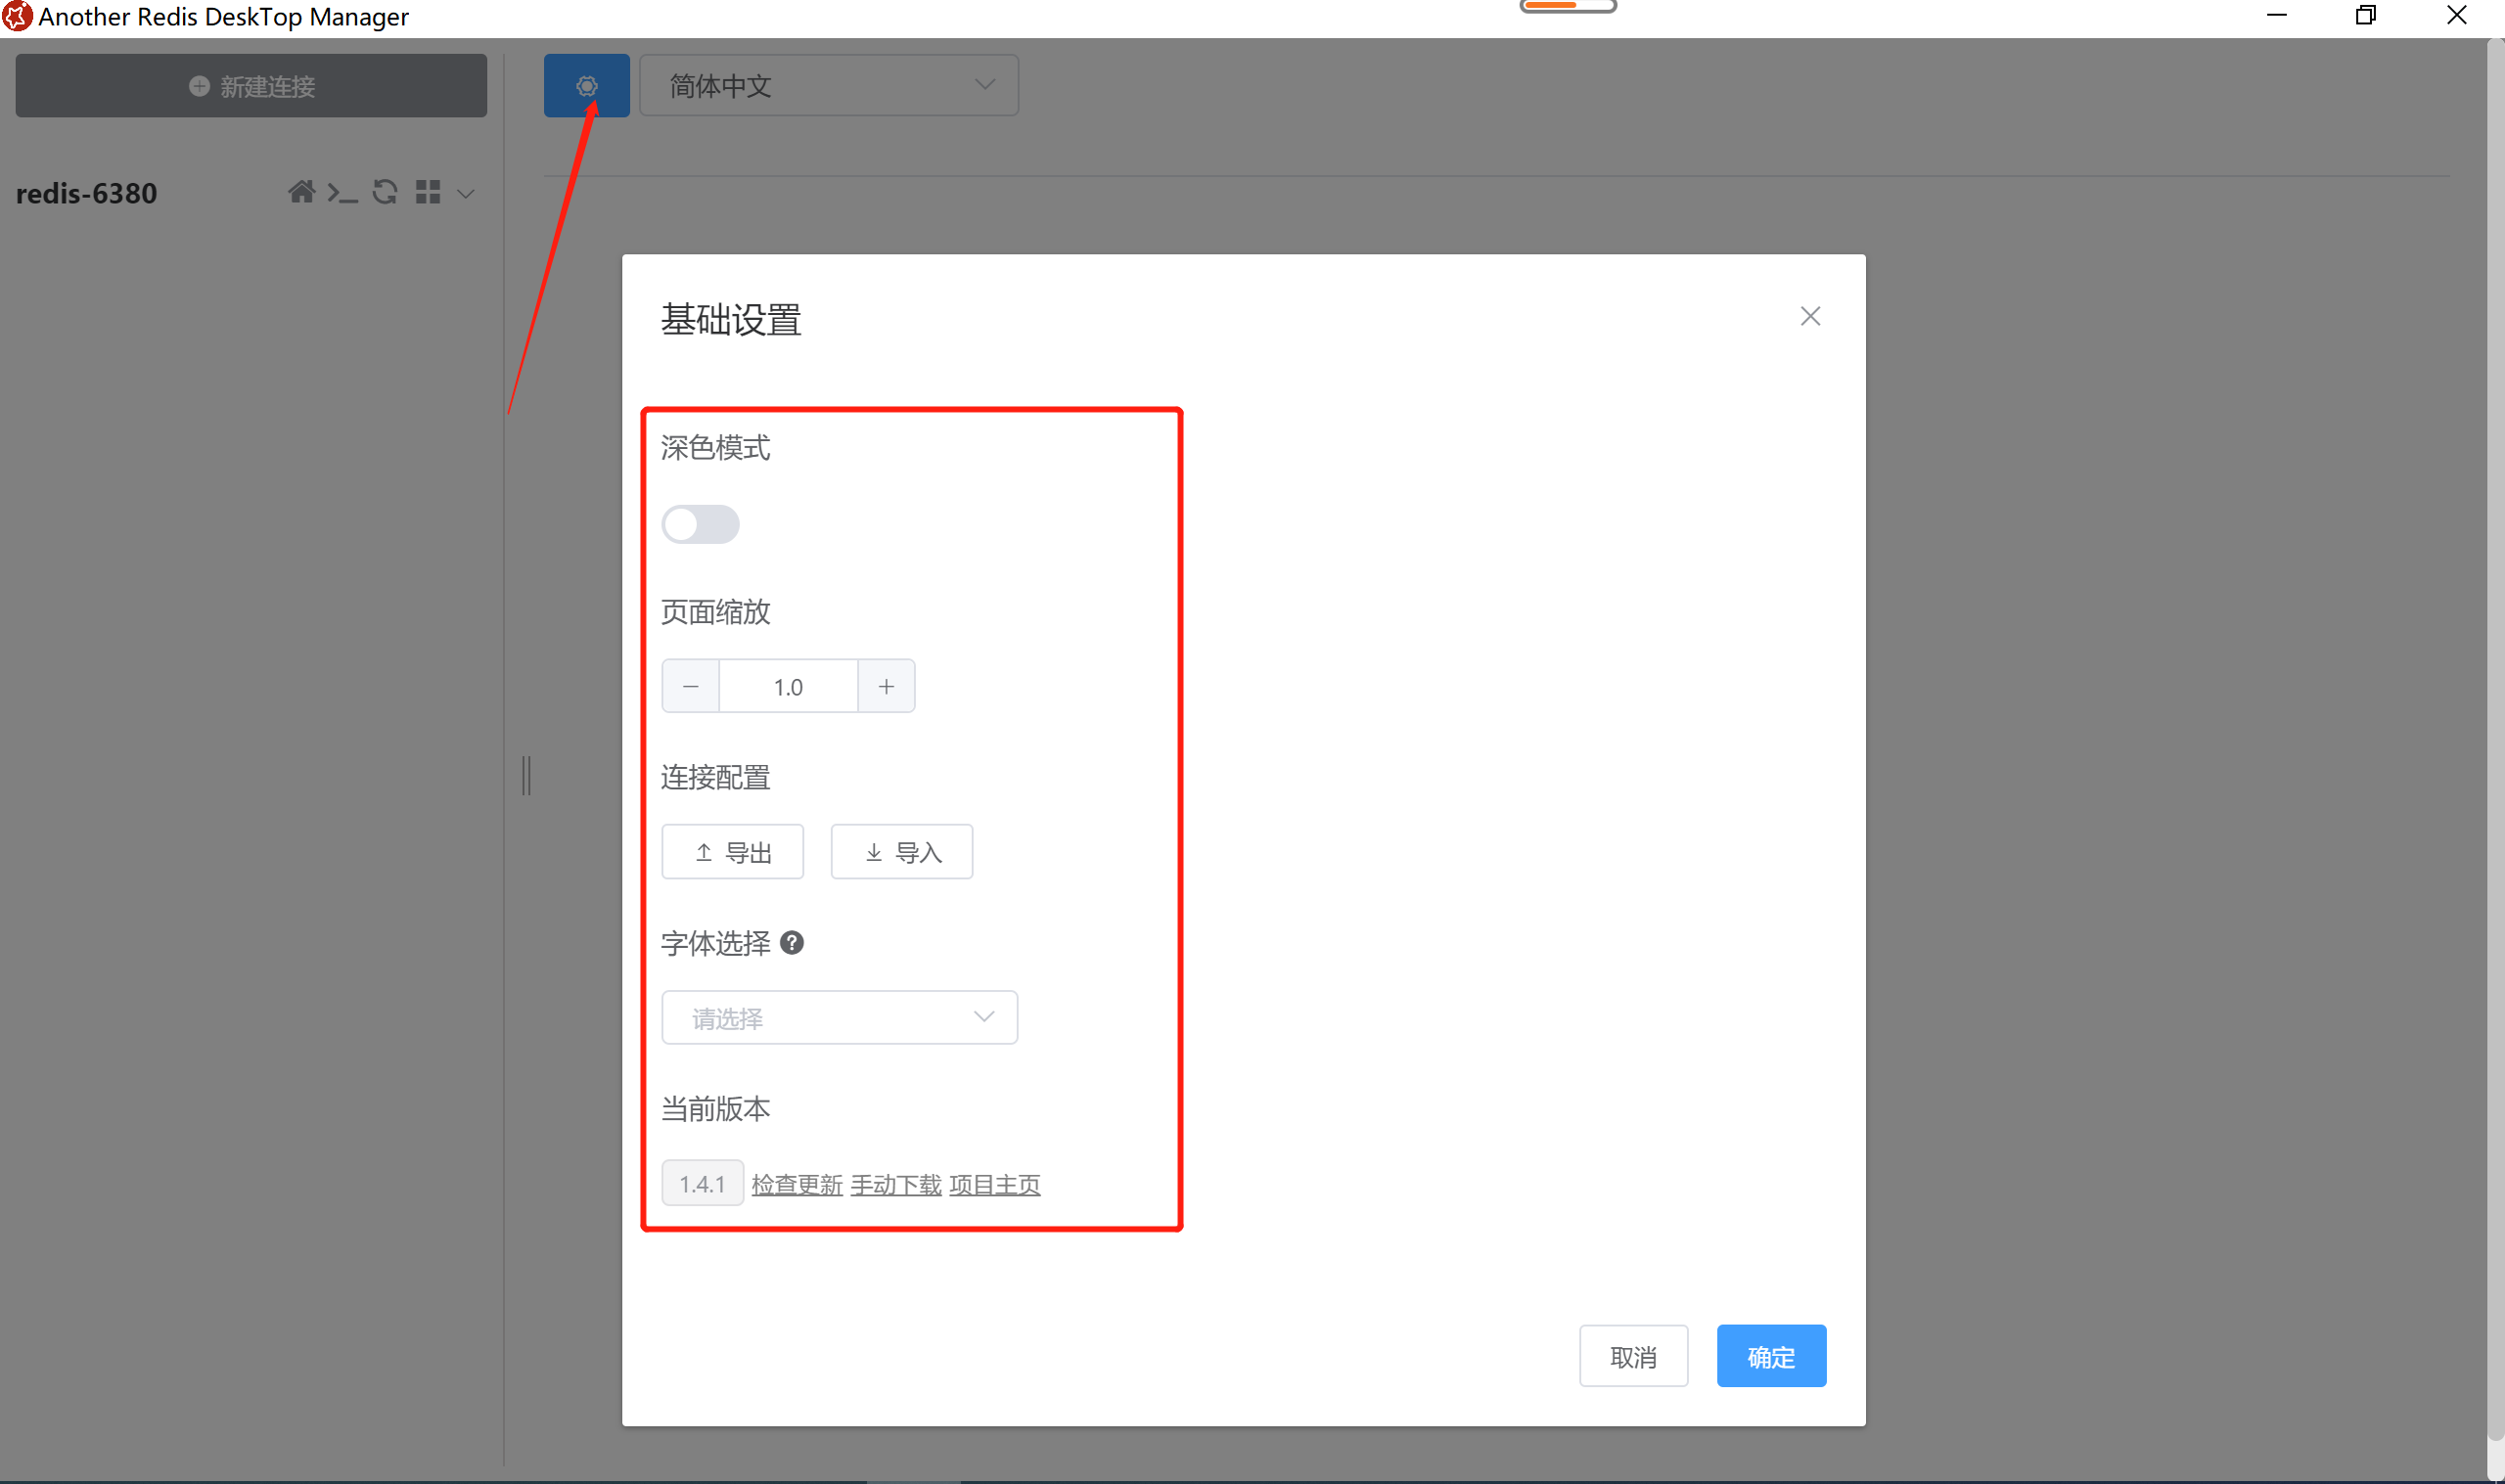Click the 导入 import button

pyautogui.click(x=902, y=852)
